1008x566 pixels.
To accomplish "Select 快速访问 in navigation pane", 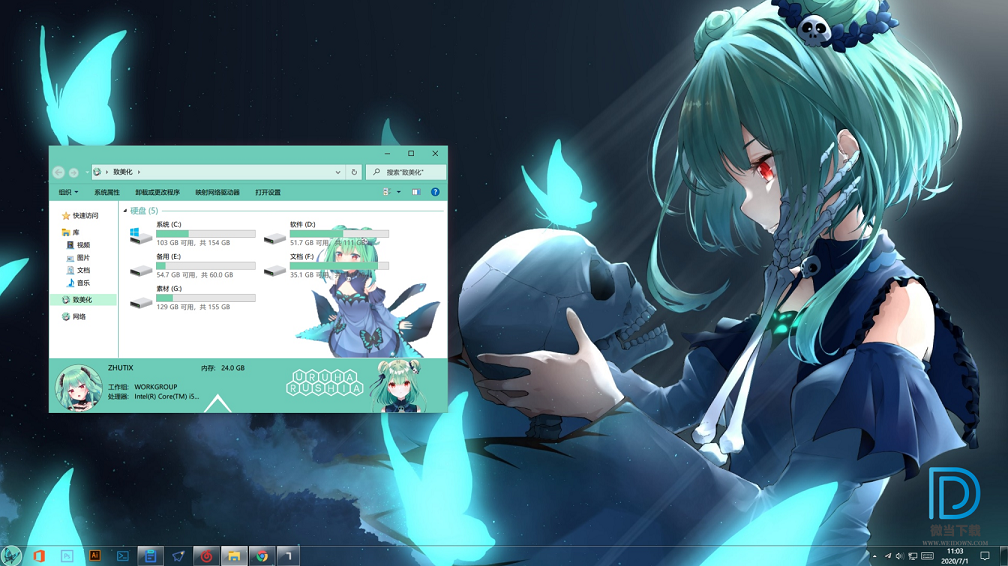I will [80, 216].
